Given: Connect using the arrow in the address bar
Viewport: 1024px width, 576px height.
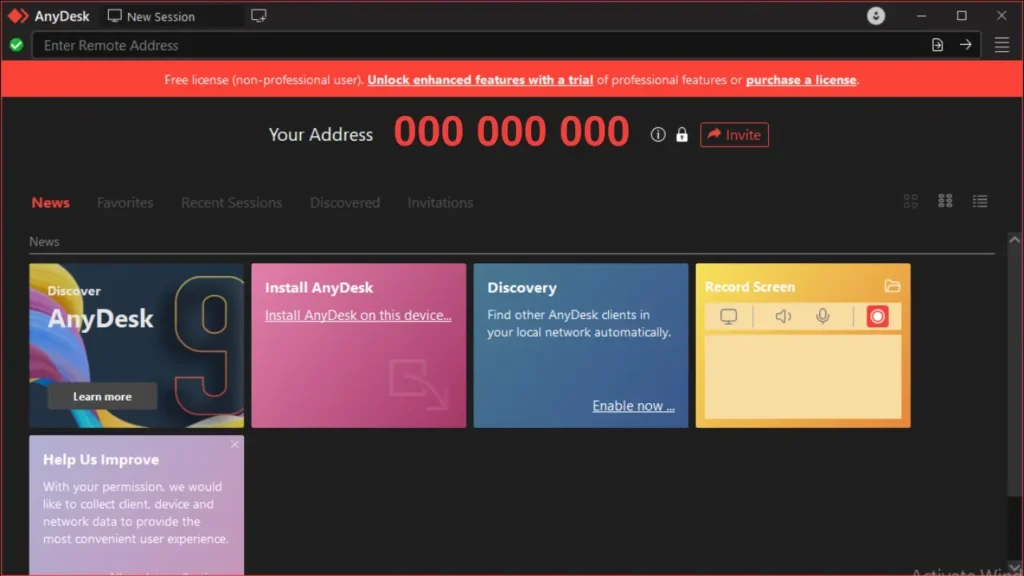Looking at the screenshot, I should click(x=966, y=45).
